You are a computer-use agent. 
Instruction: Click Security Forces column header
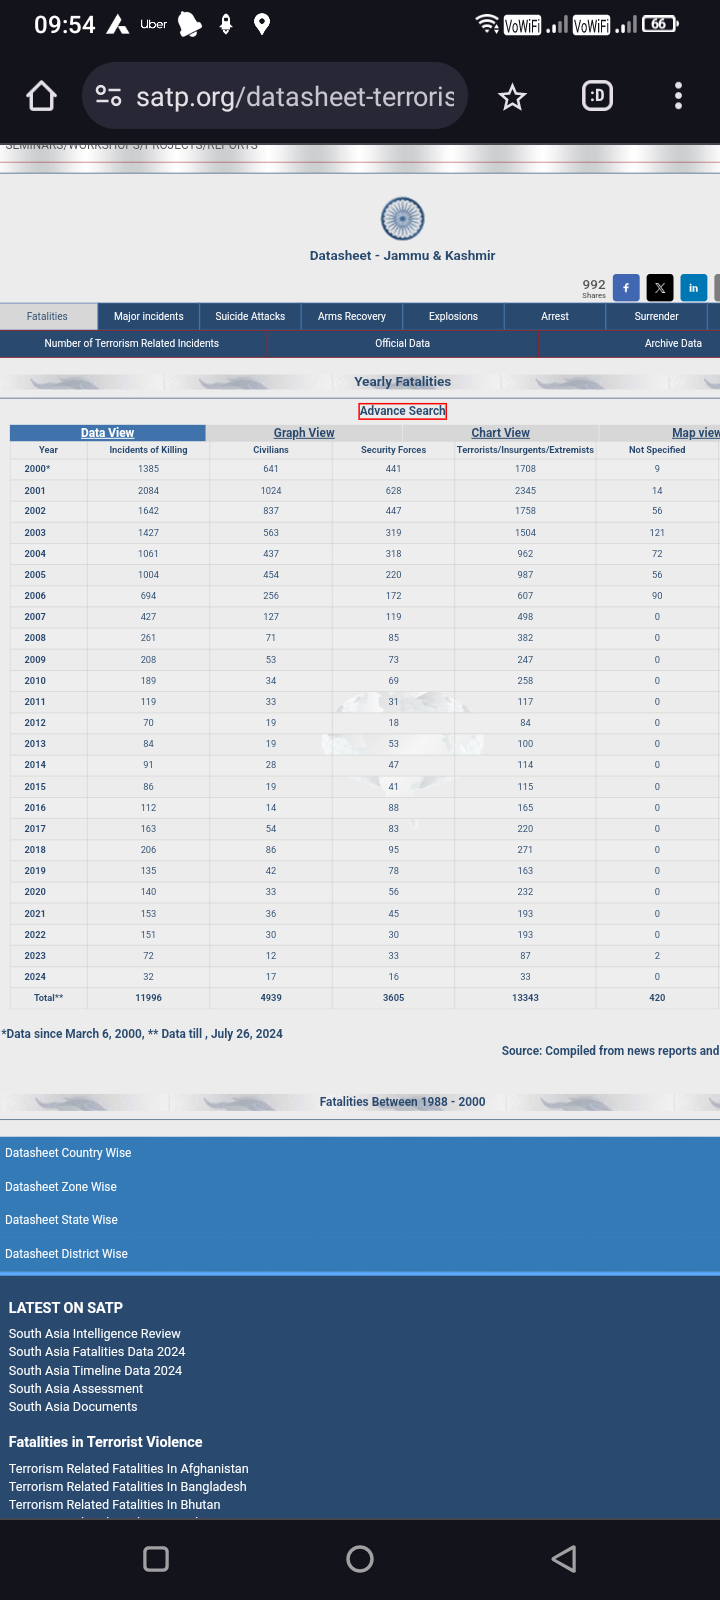(x=393, y=450)
